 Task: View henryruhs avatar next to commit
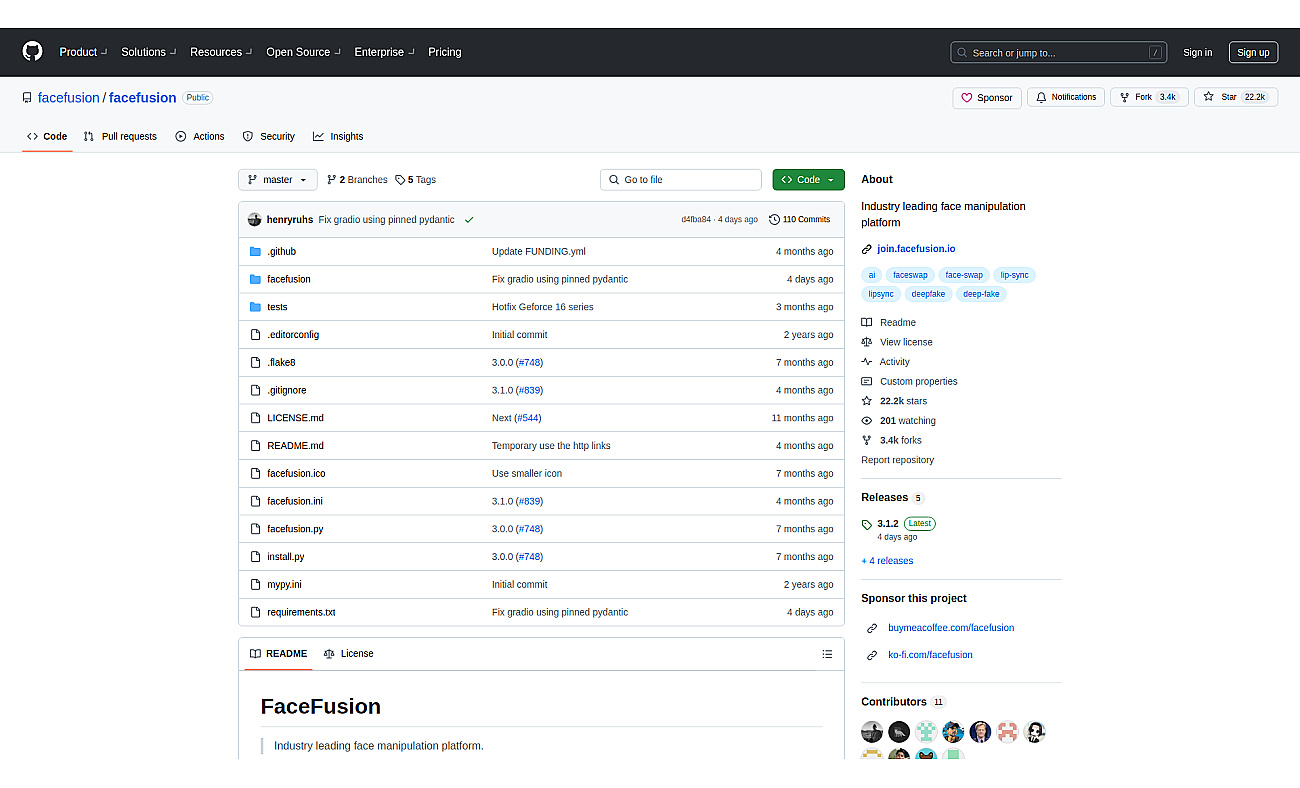(255, 219)
